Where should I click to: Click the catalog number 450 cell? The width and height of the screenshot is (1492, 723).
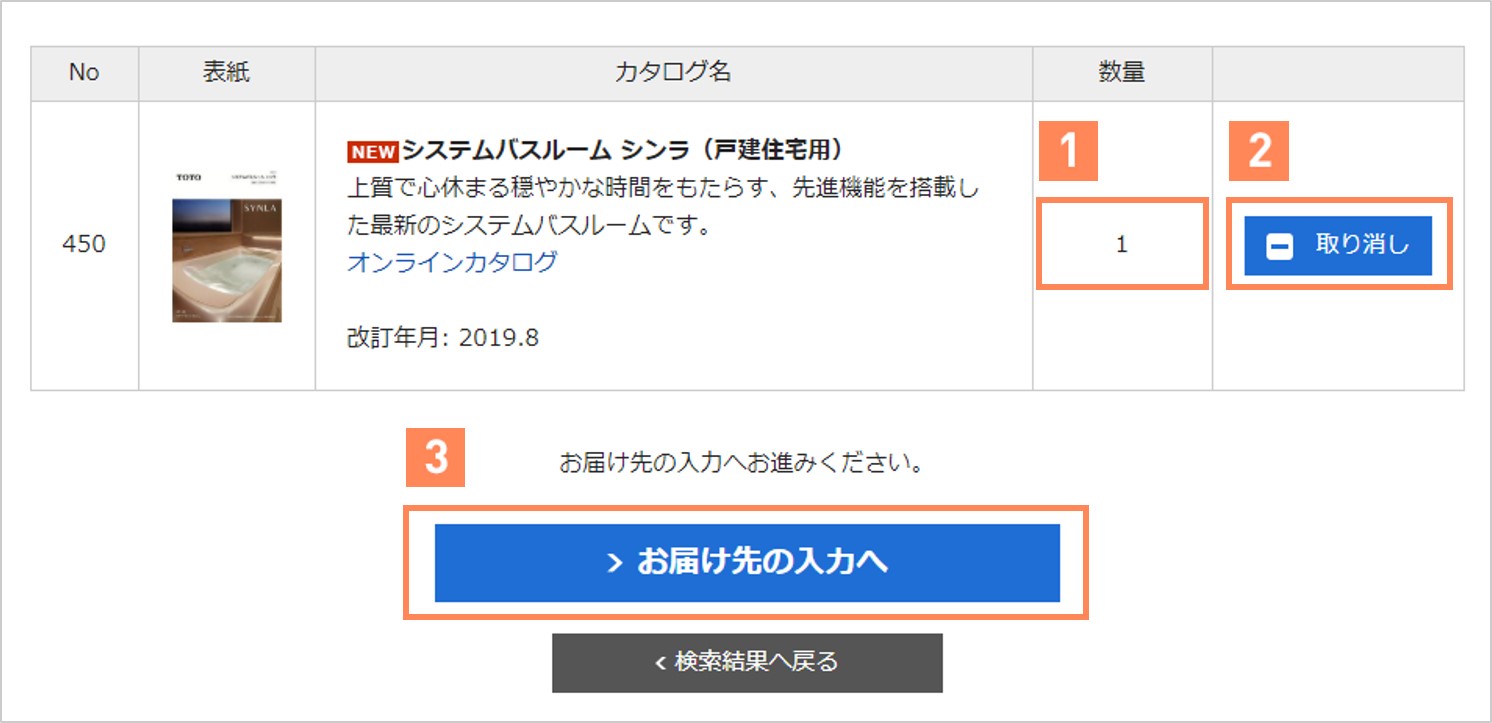[x=84, y=245]
